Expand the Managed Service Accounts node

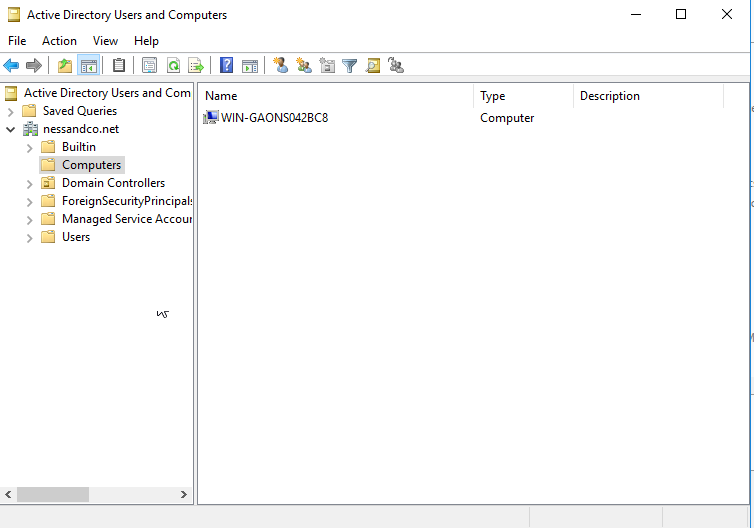tap(29, 220)
